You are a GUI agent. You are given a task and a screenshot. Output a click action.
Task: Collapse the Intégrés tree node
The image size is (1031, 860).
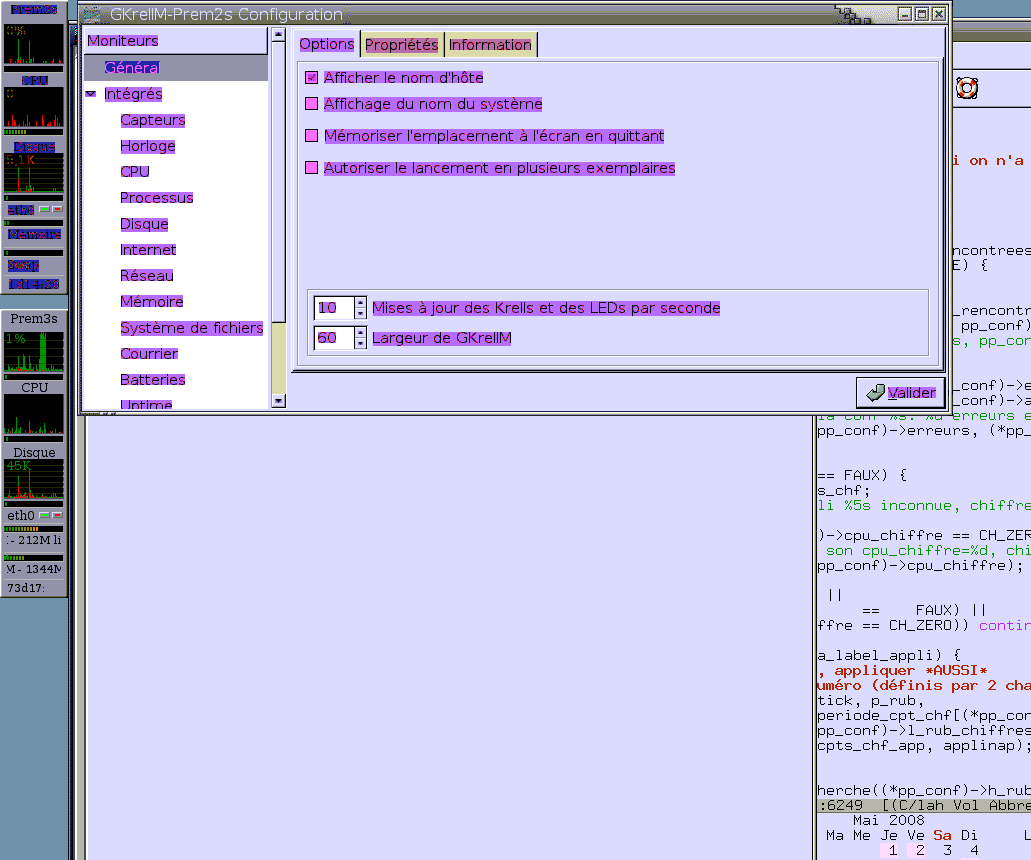(91, 94)
